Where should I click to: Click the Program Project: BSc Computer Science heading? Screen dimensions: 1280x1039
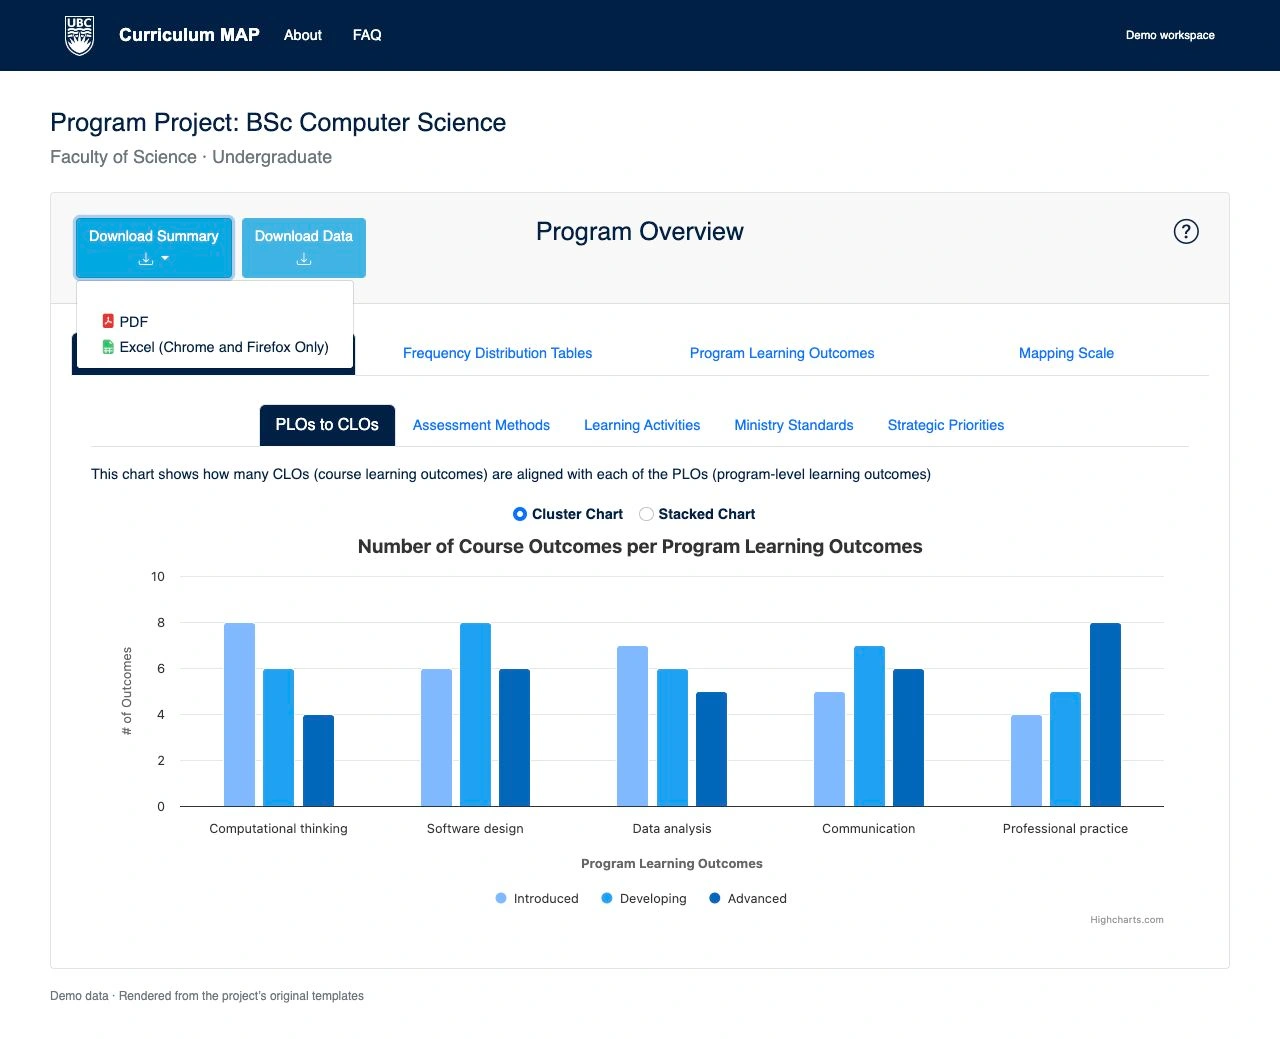(278, 123)
